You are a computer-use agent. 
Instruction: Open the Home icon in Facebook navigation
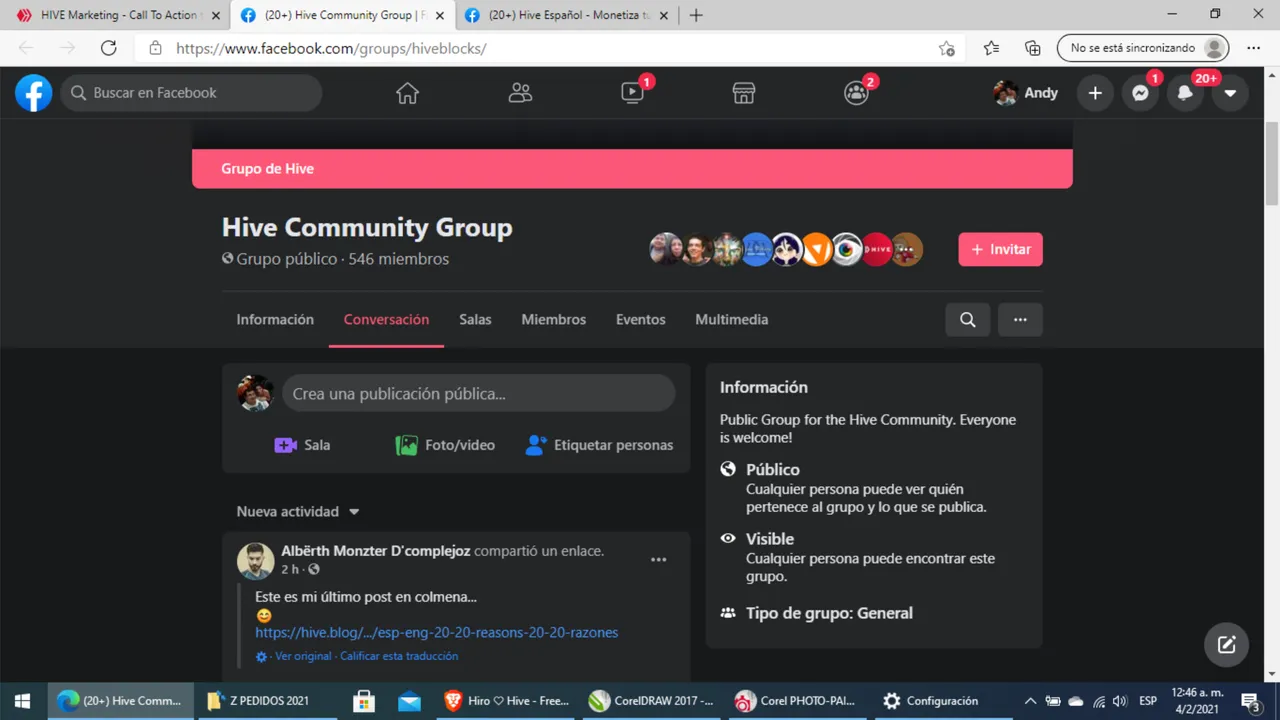pos(407,93)
